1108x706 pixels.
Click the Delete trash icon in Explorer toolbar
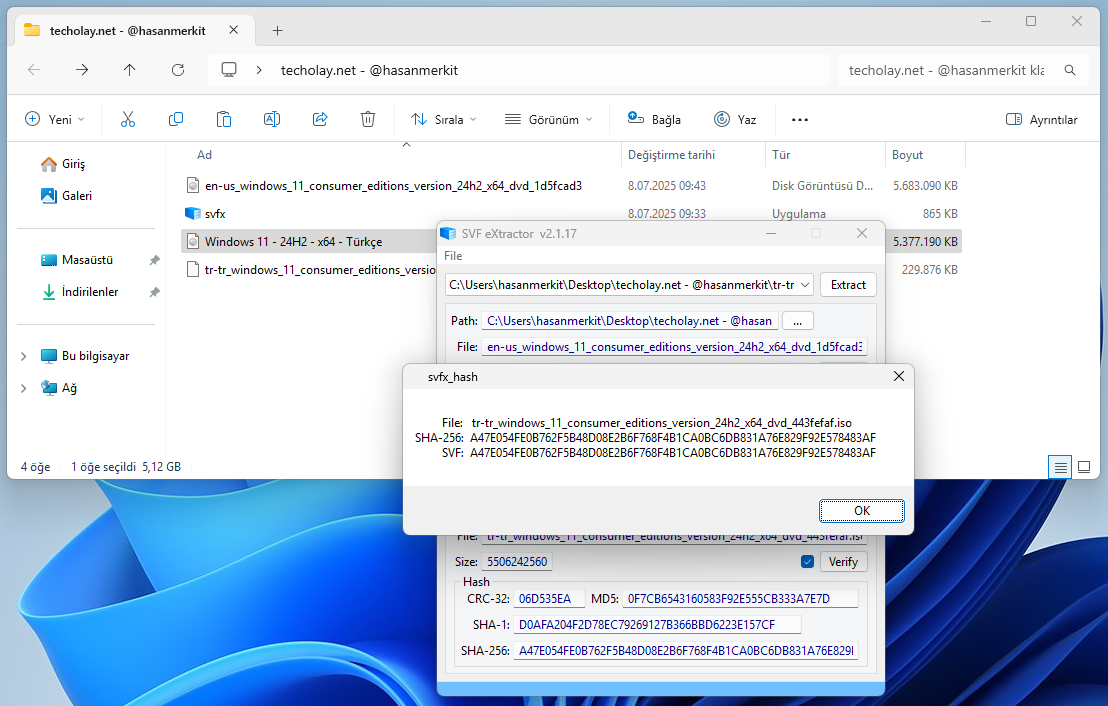click(x=368, y=119)
